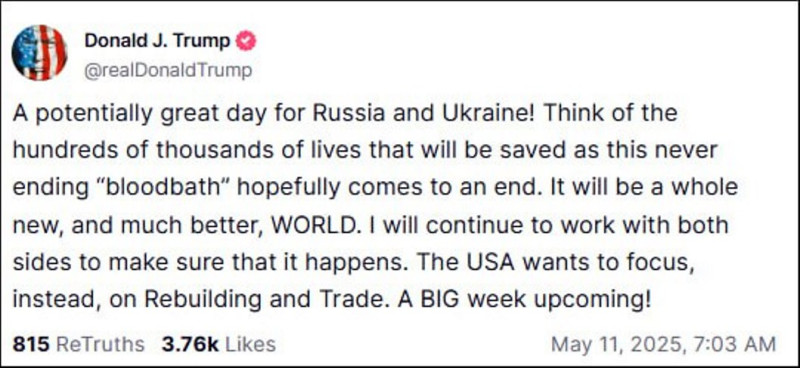Open the Donald J. Trump display name
Viewport: 800px width, 368px height.
(157, 41)
